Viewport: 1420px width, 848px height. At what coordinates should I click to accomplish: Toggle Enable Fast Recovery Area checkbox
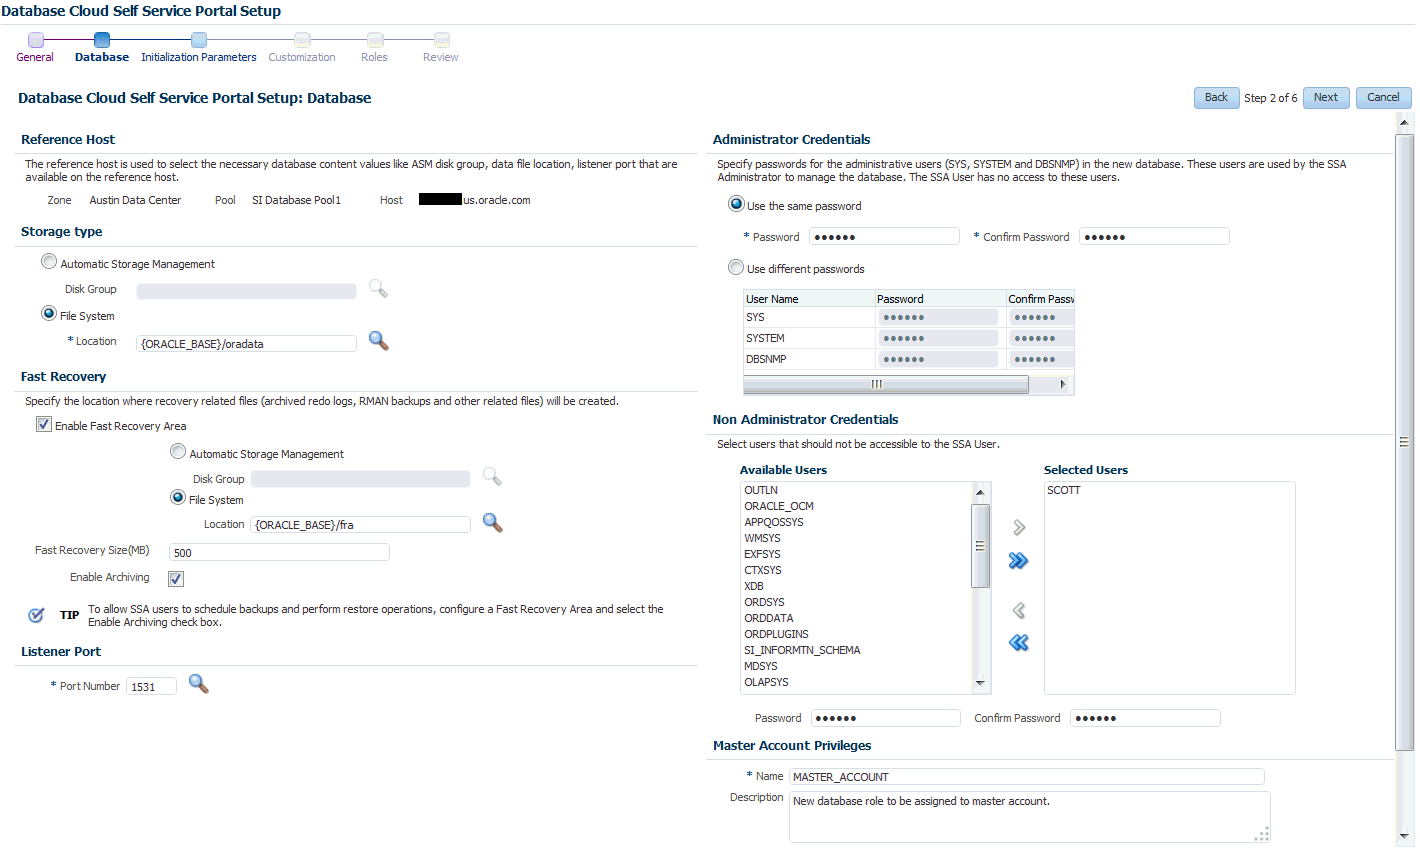(44, 425)
